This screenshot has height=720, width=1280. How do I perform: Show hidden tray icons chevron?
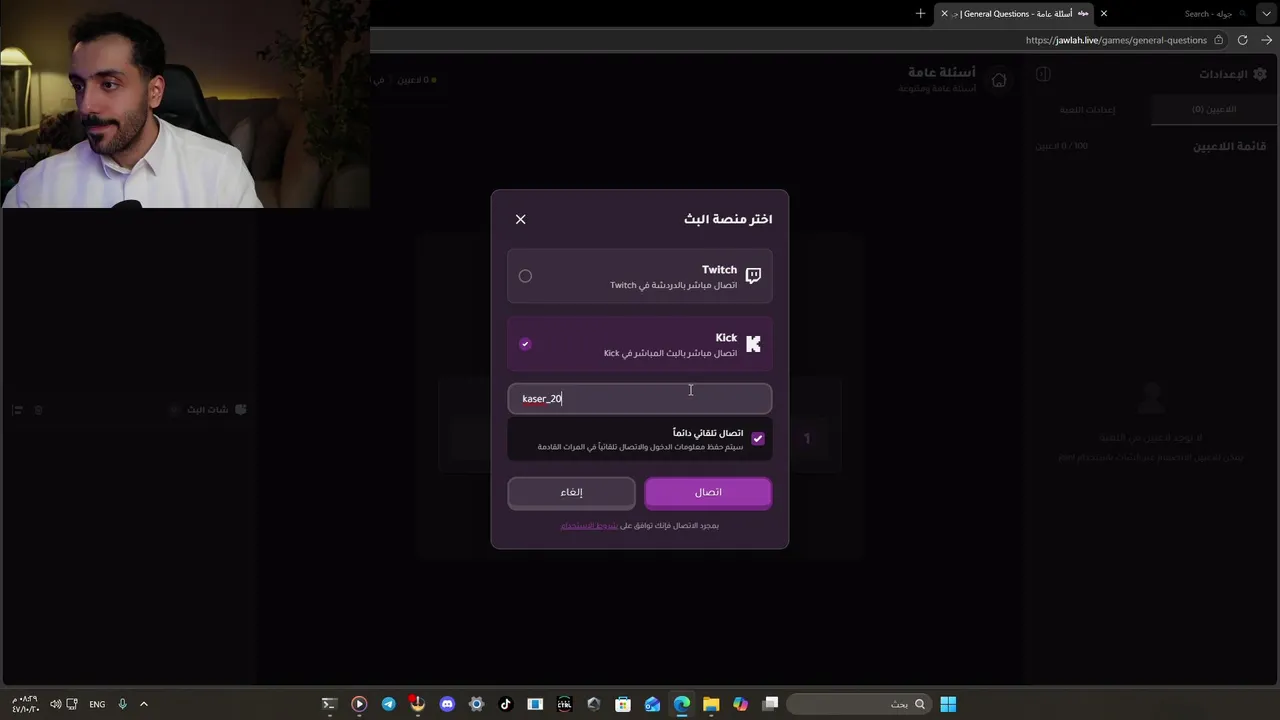pyautogui.click(x=143, y=704)
